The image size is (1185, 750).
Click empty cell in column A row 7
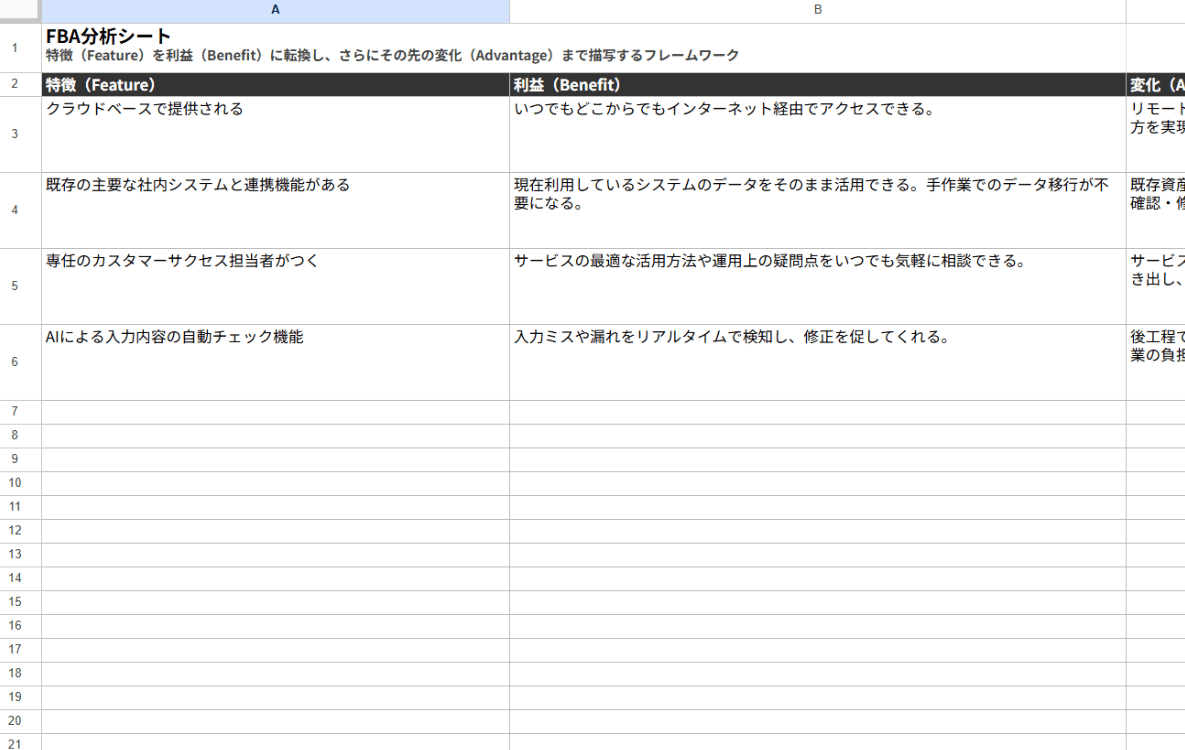click(x=275, y=412)
